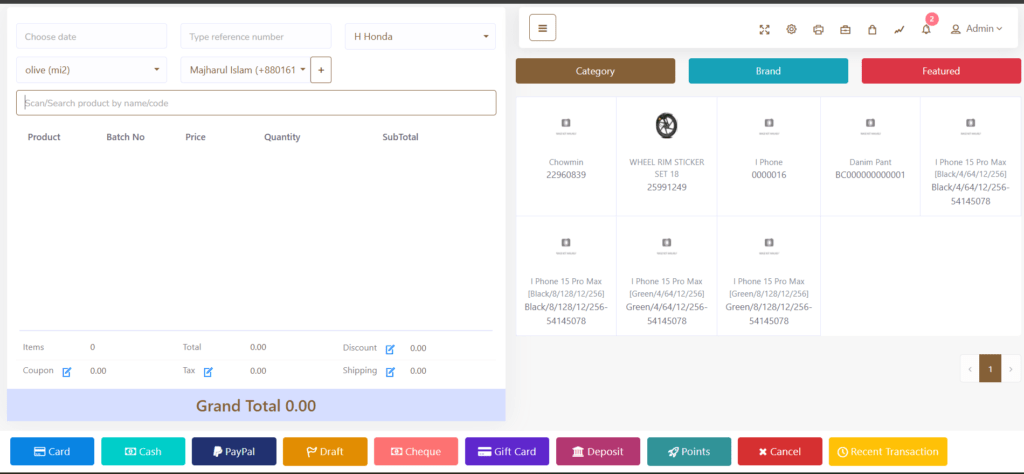This screenshot has height=474, width=1024.
Task: Expand the H Honda dropdown
Action: tap(420, 37)
